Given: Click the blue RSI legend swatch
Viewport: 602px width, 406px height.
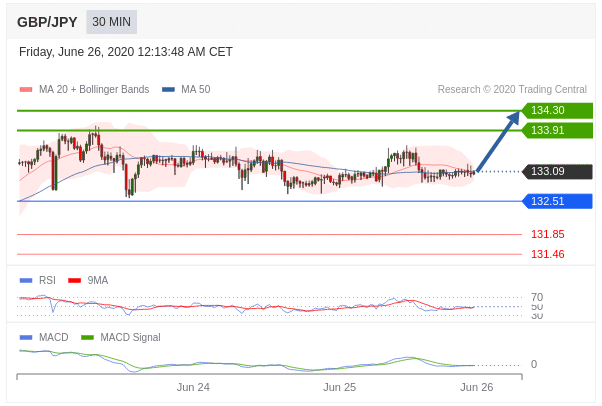Looking at the screenshot, I should pyautogui.click(x=26, y=281).
